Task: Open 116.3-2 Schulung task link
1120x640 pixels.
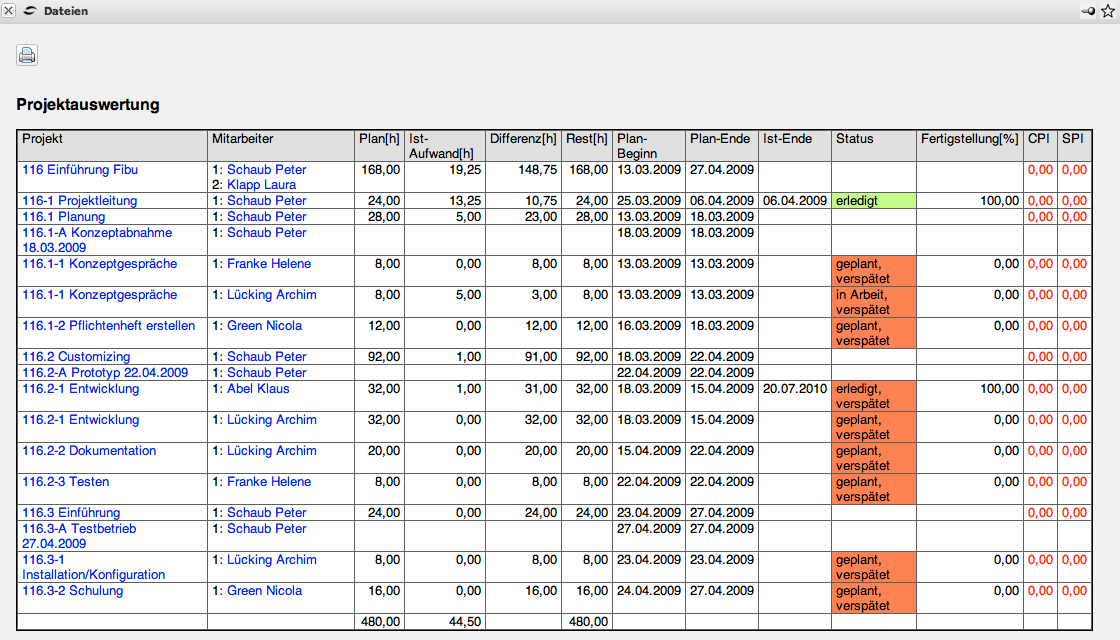Action: tap(73, 591)
